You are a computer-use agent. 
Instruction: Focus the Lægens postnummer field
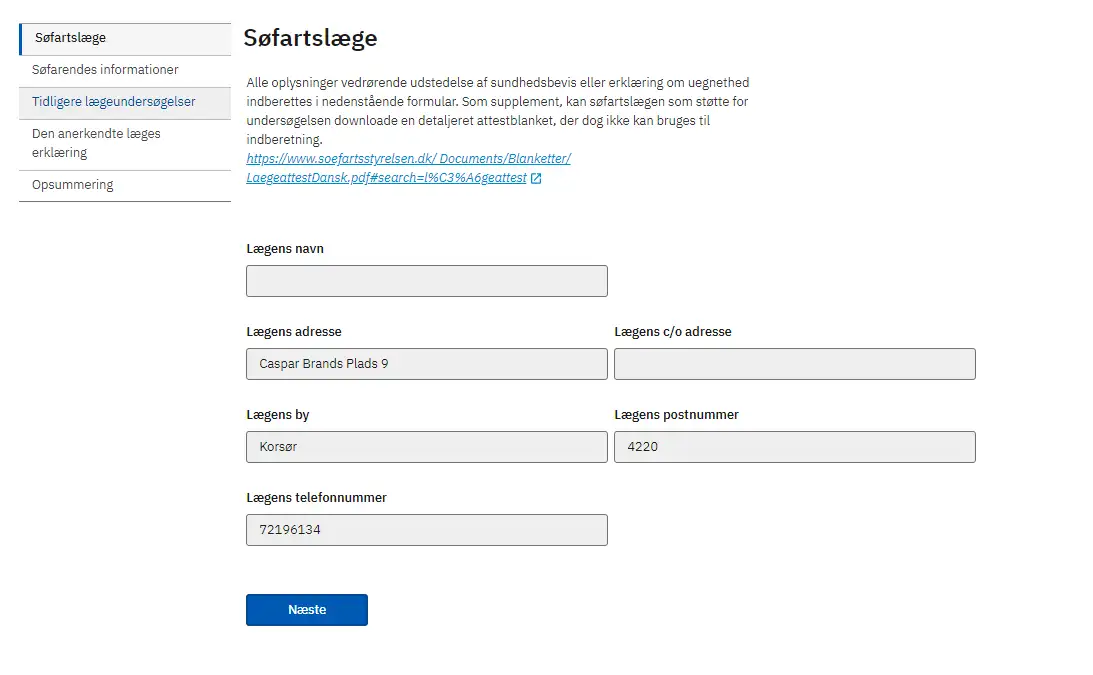[x=795, y=447]
